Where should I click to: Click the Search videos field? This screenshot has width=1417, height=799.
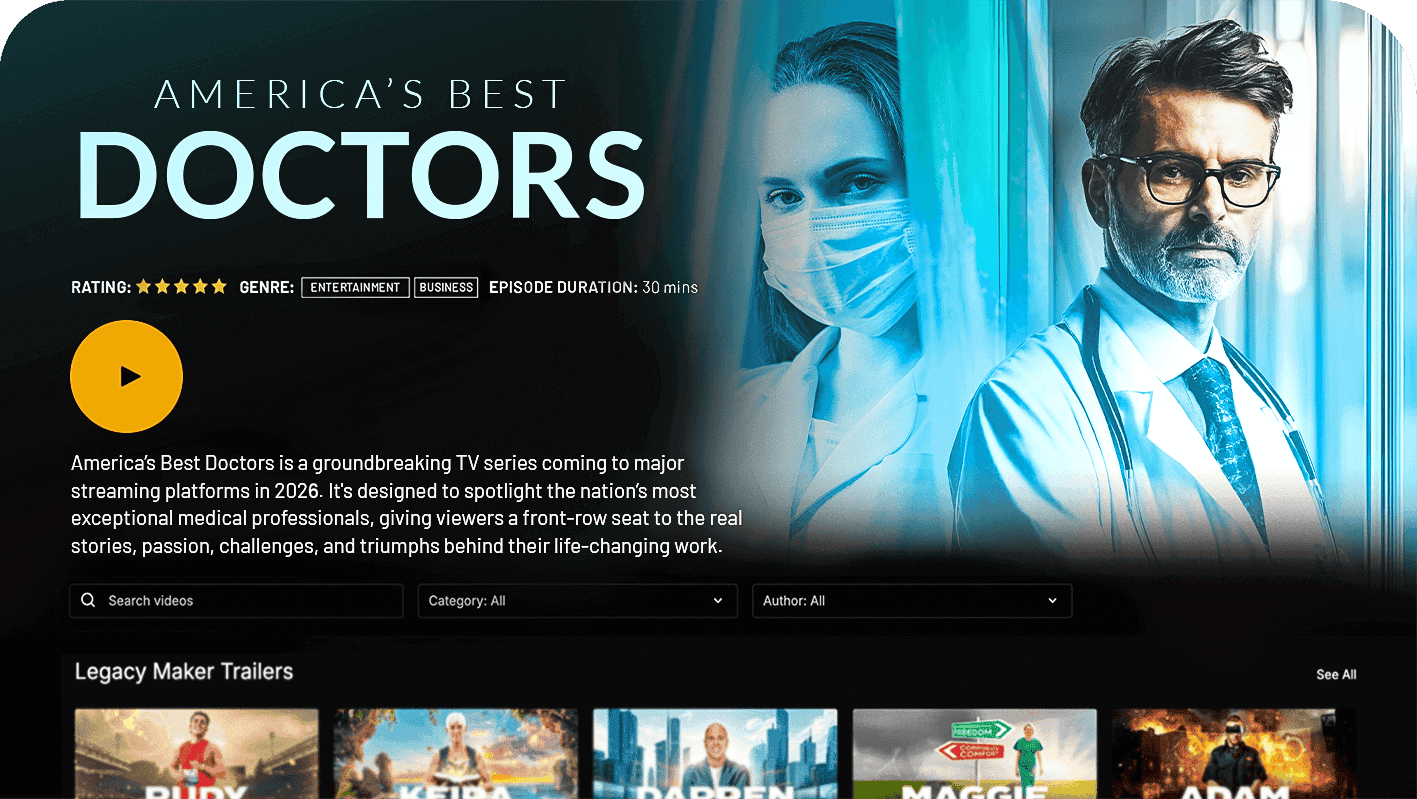[x=236, y=601]
